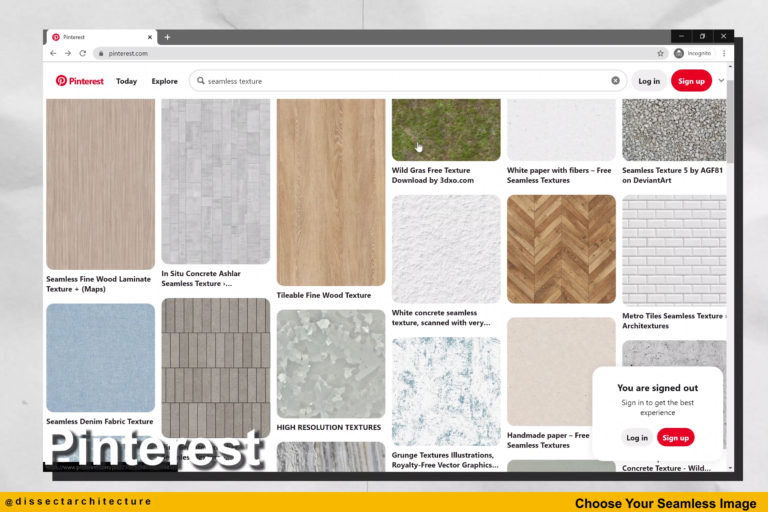The image size is (768, 512).
Task: Open the chevron wood parquet texture pin
Action: tap(560, 249)
